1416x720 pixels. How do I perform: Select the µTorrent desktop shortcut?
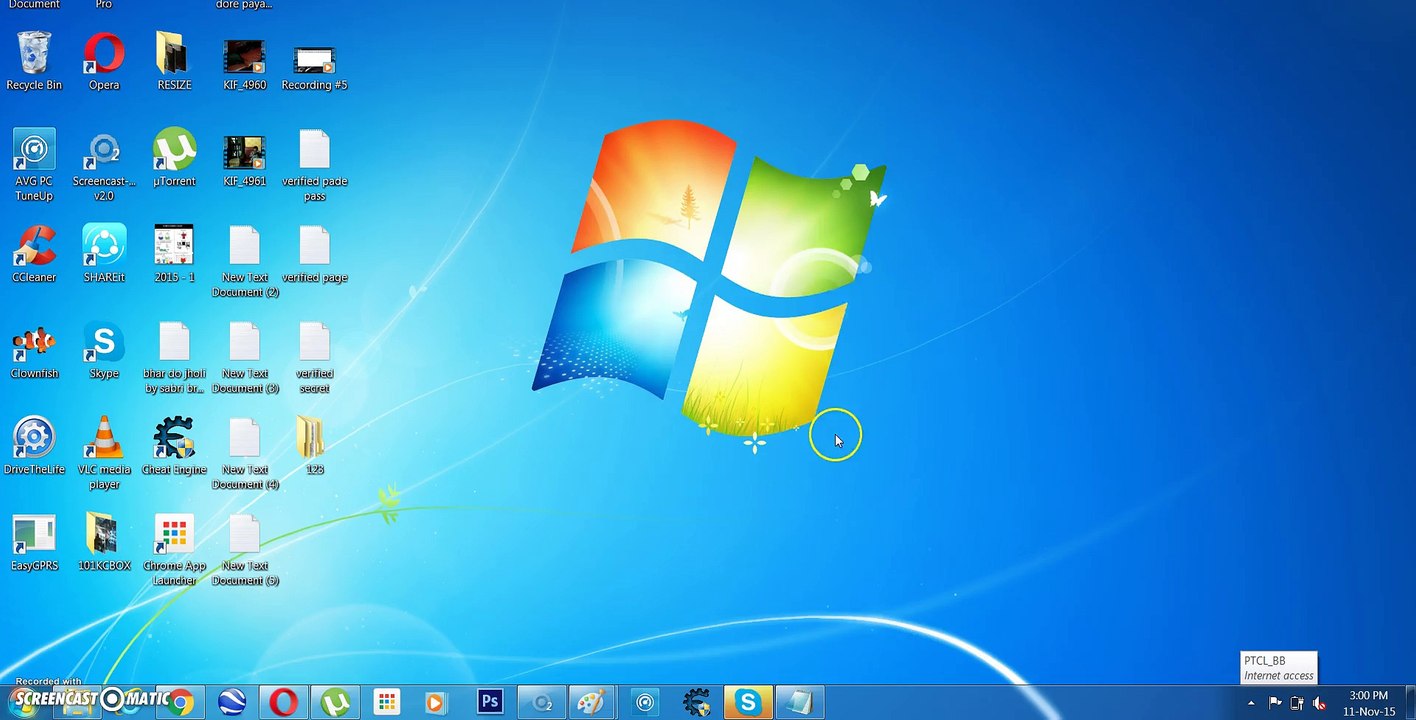[x=174, y=157]
